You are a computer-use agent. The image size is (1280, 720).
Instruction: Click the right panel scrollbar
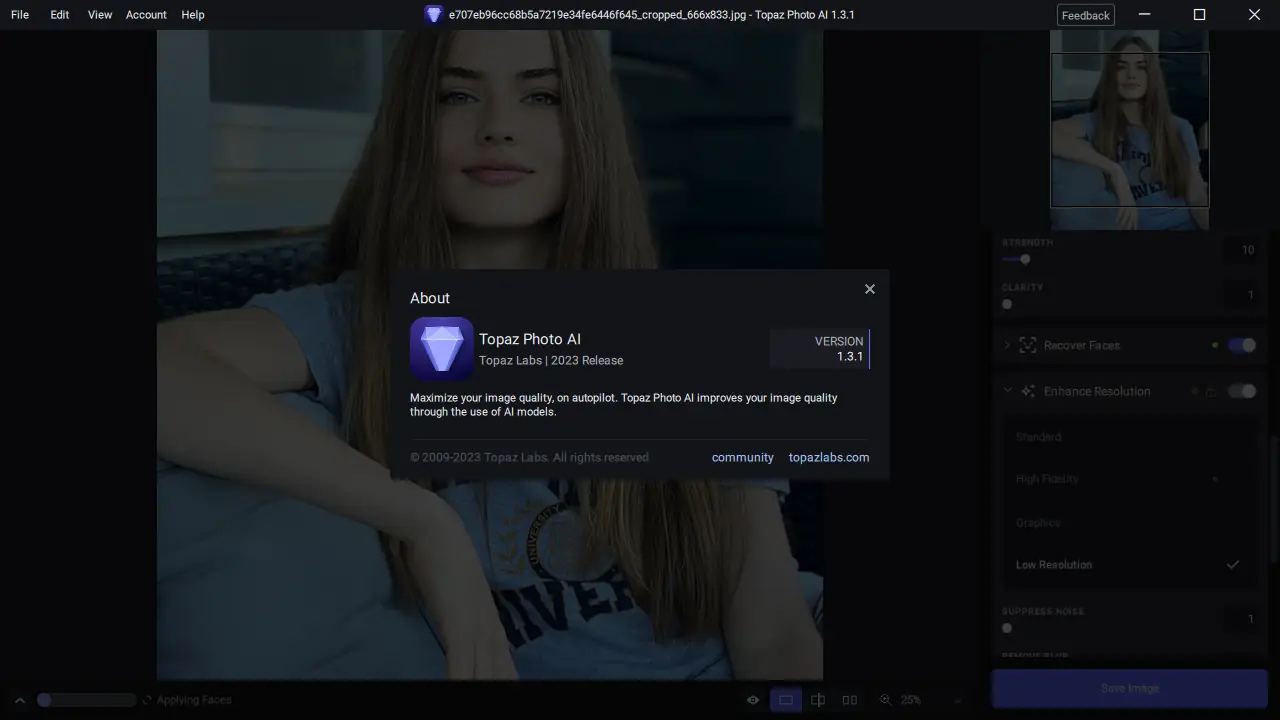coord(1274,498)
